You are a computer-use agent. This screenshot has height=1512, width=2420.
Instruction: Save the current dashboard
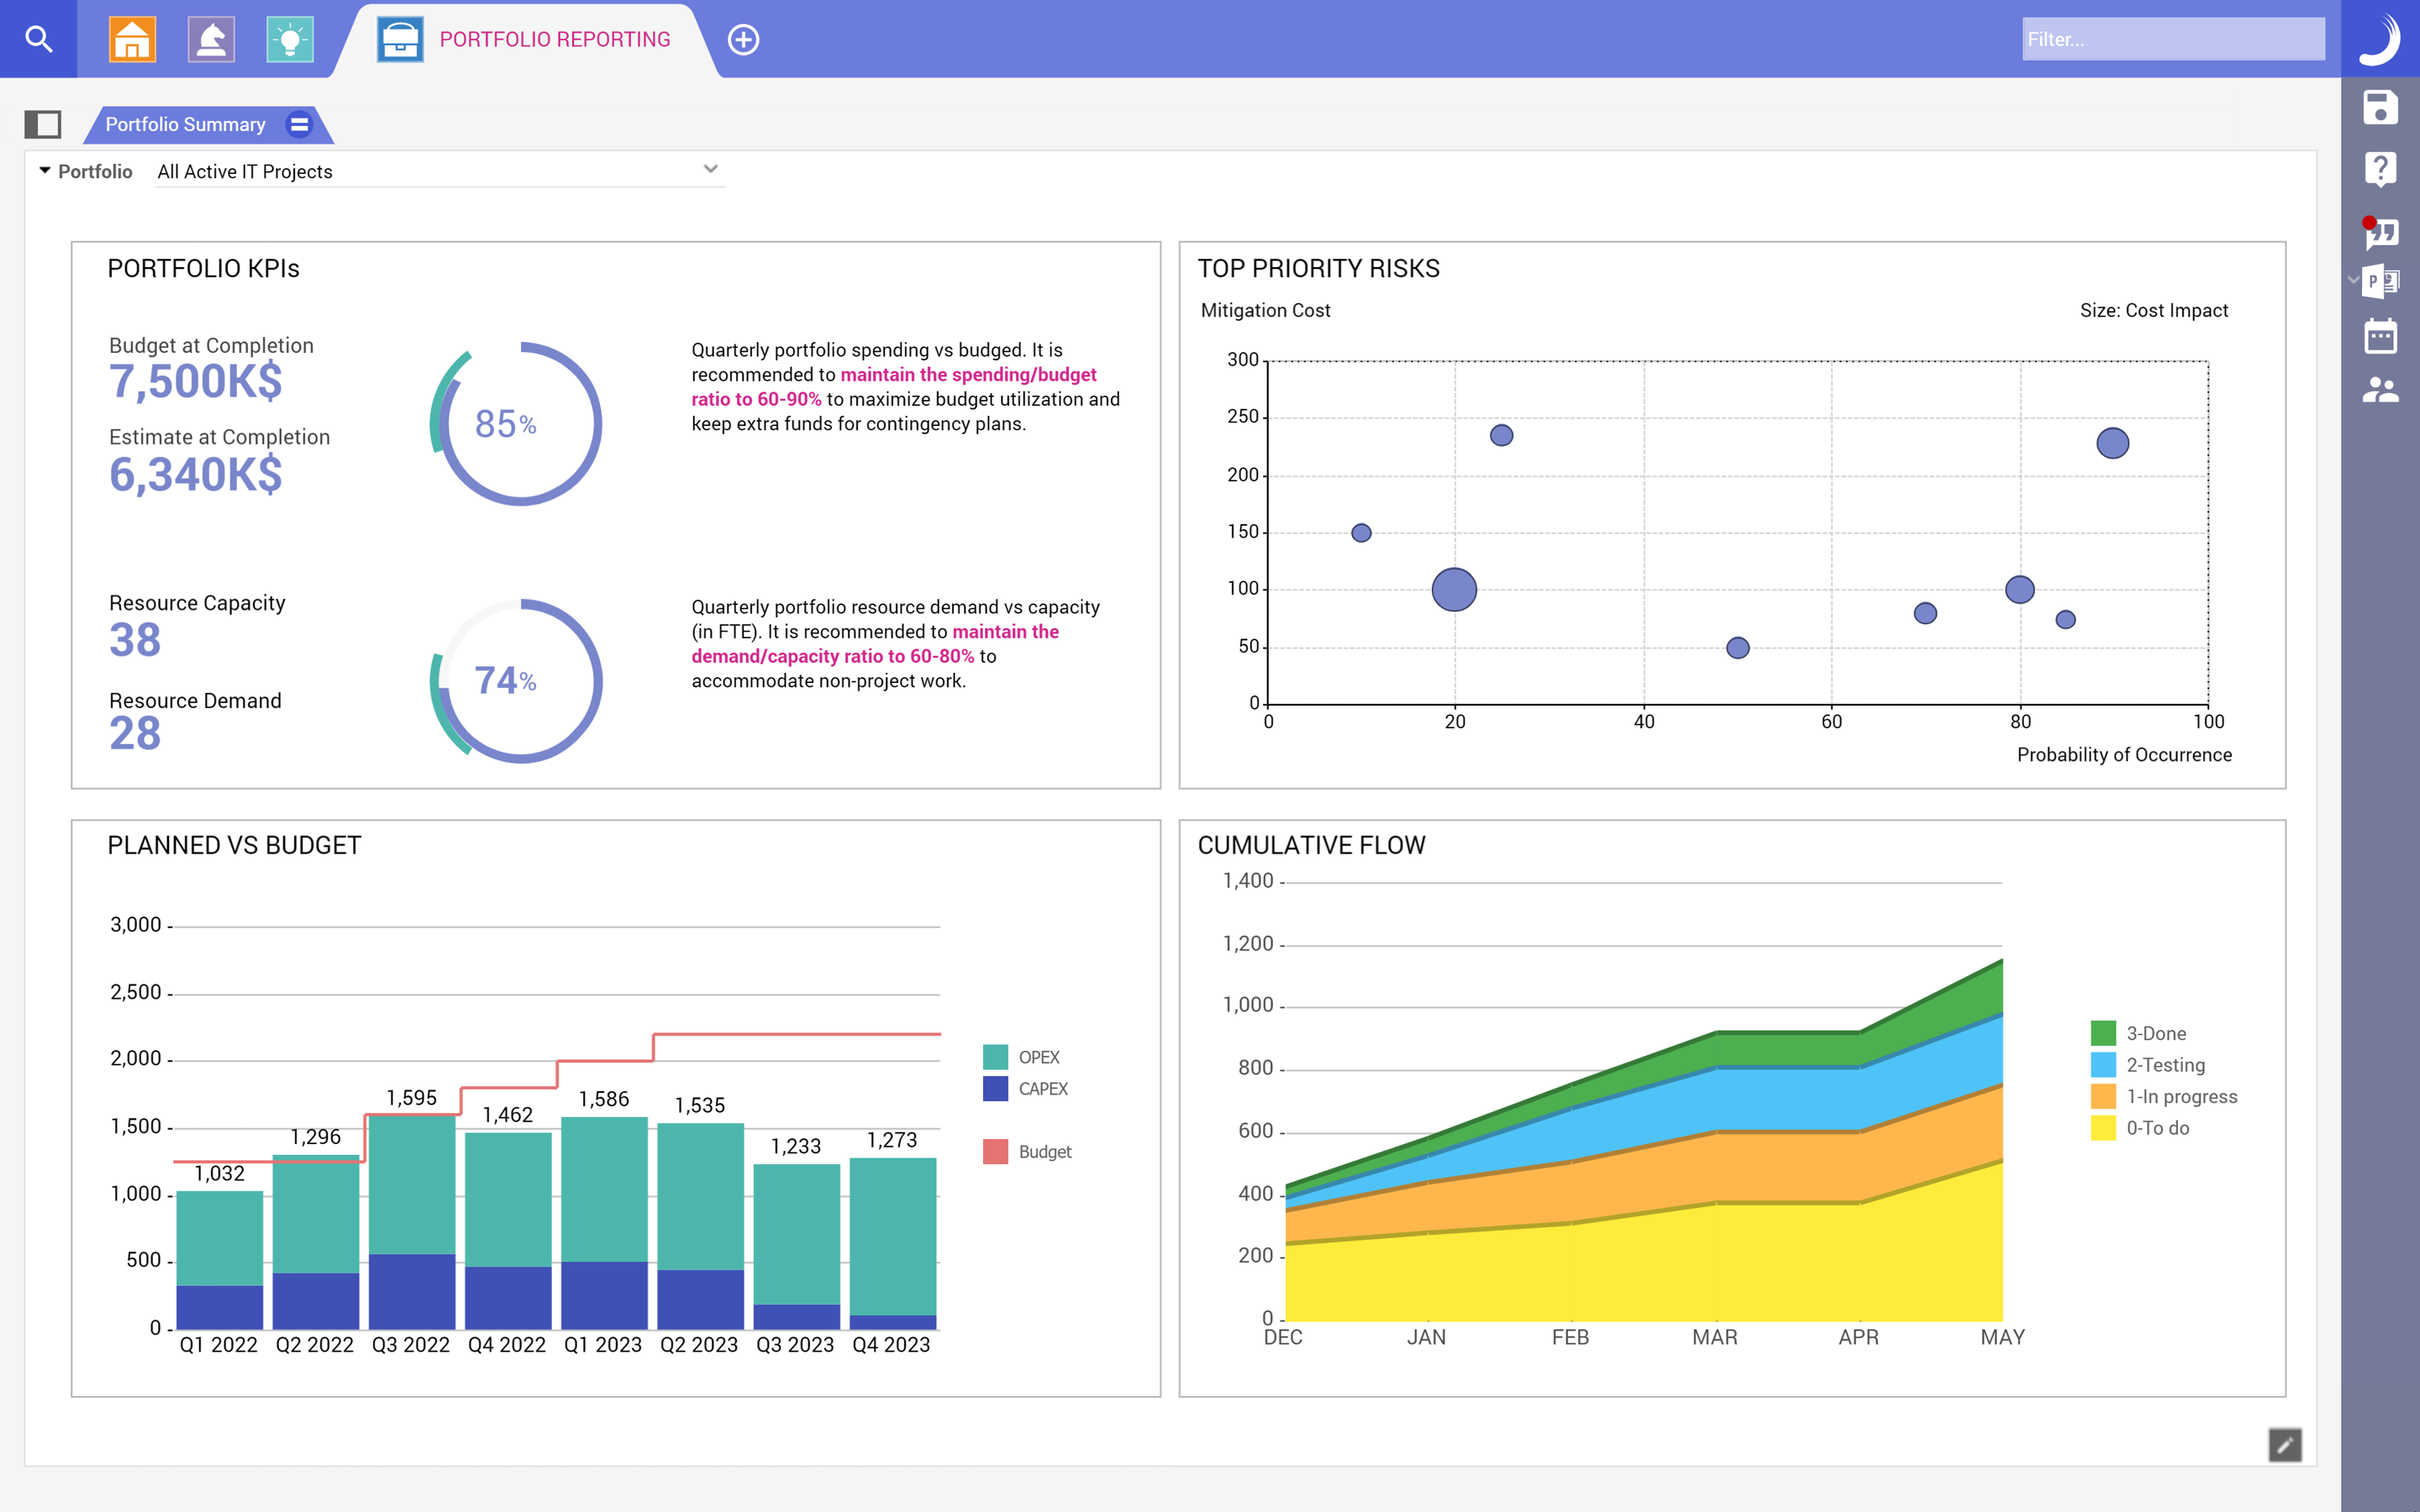click(2381, 107)
